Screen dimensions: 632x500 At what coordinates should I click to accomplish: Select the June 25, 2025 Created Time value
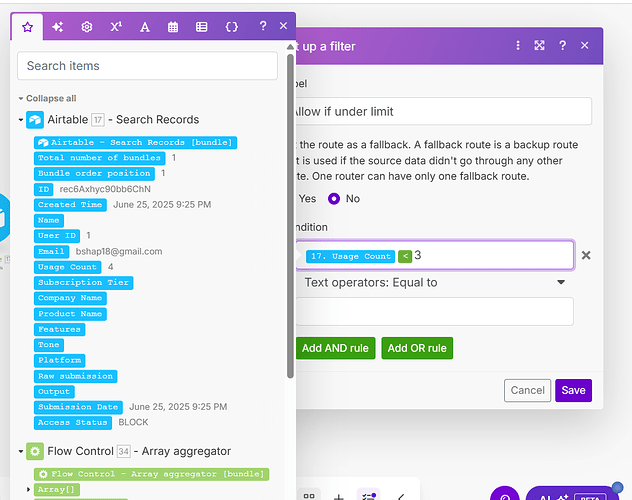[x=162, y=205]
